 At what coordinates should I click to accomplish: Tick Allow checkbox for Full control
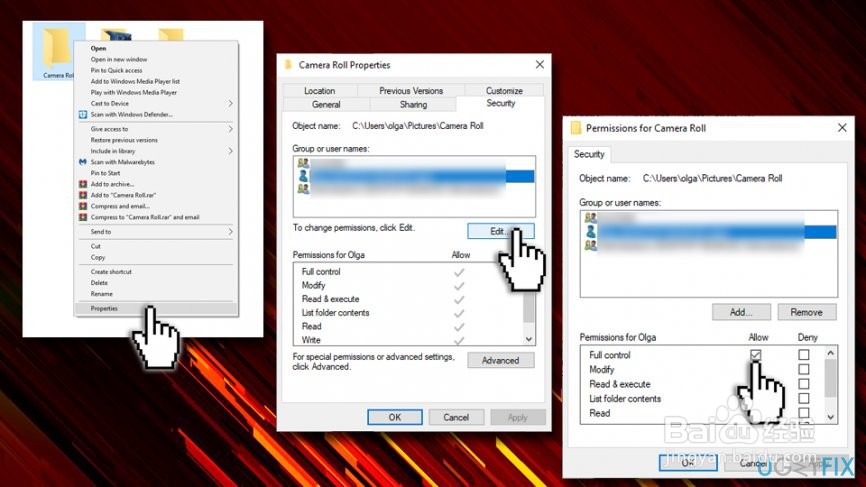pos(756,354)
